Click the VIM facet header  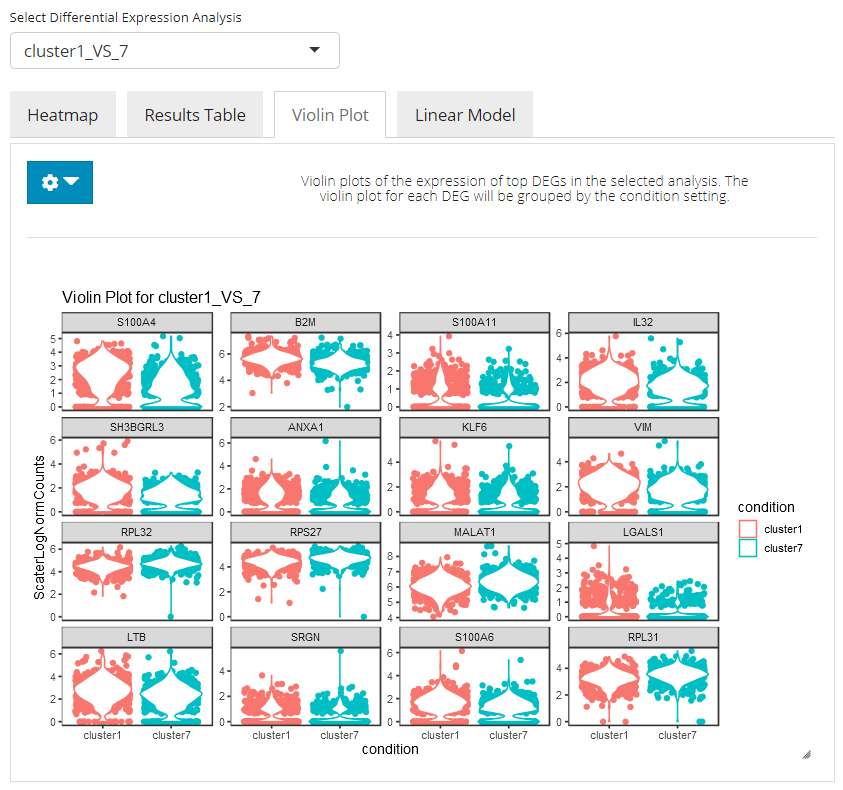click(x=643, y=427)
